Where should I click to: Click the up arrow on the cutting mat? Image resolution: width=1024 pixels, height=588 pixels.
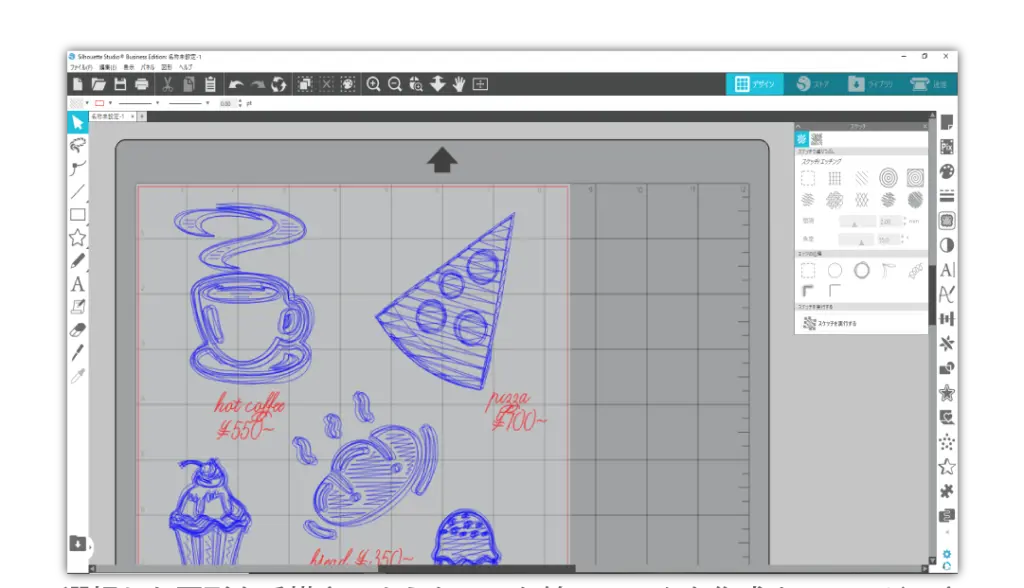pos(442,160)
